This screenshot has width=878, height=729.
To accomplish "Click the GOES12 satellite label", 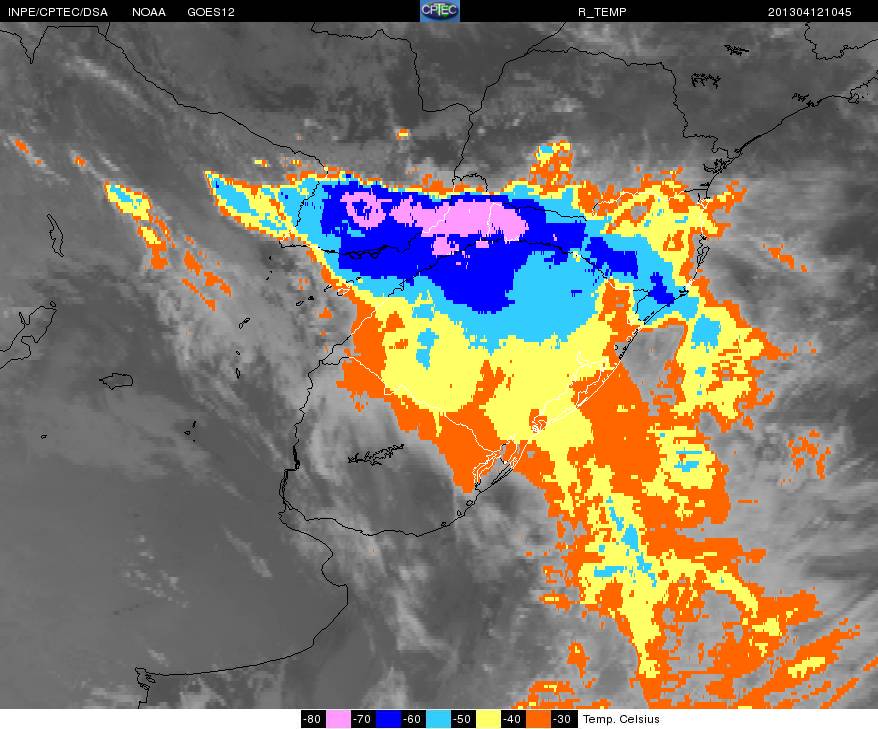I will 211,12.
